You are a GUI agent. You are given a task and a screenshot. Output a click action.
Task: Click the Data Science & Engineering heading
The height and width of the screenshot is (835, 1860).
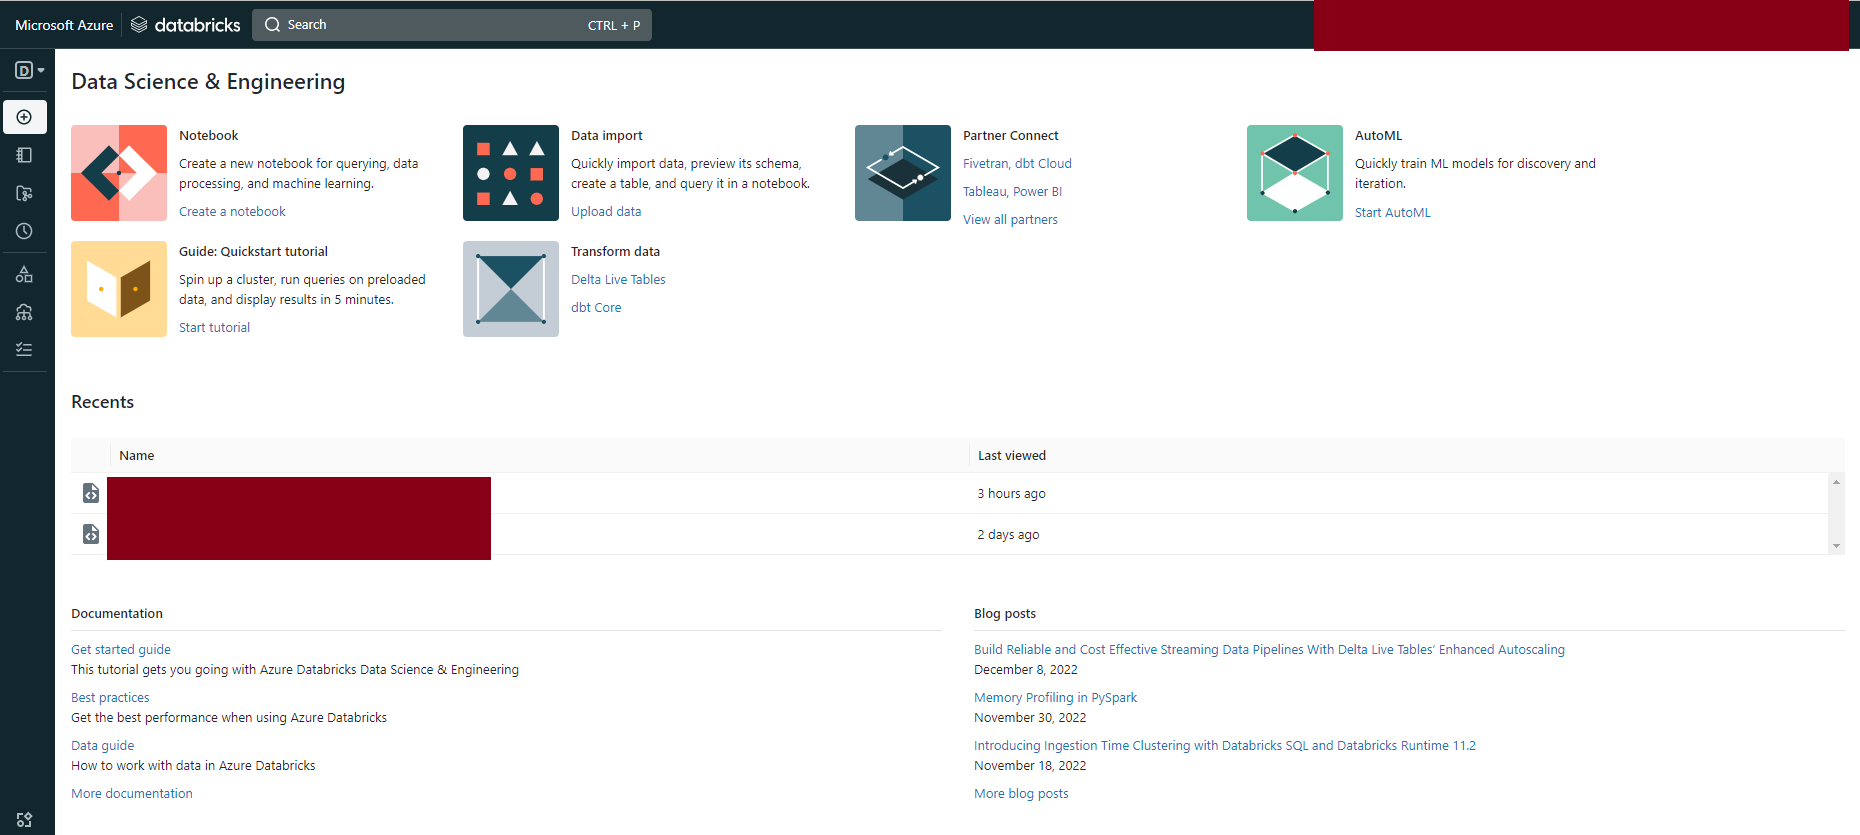[x=208, y=82]
